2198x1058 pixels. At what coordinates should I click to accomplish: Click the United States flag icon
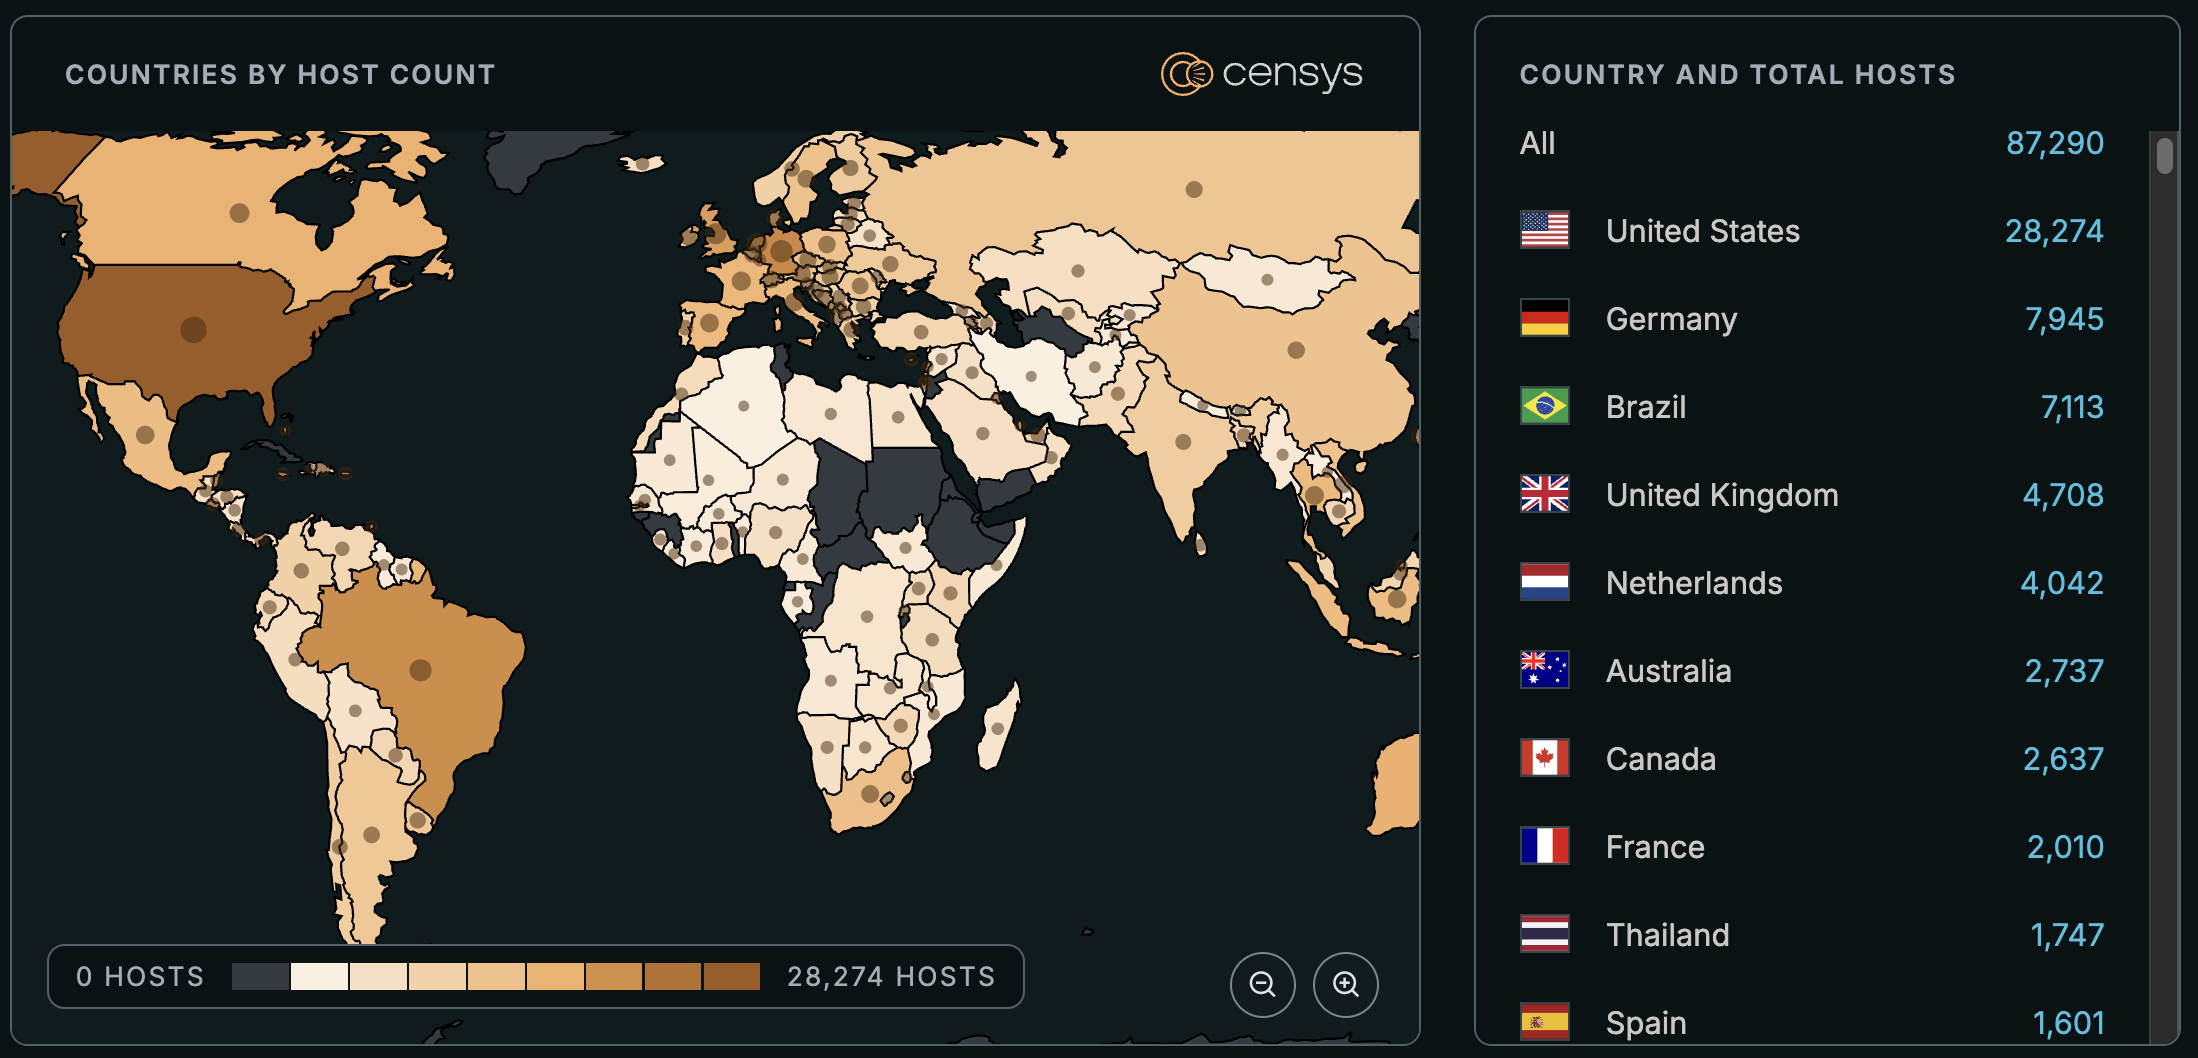(x=1544, y=231)
